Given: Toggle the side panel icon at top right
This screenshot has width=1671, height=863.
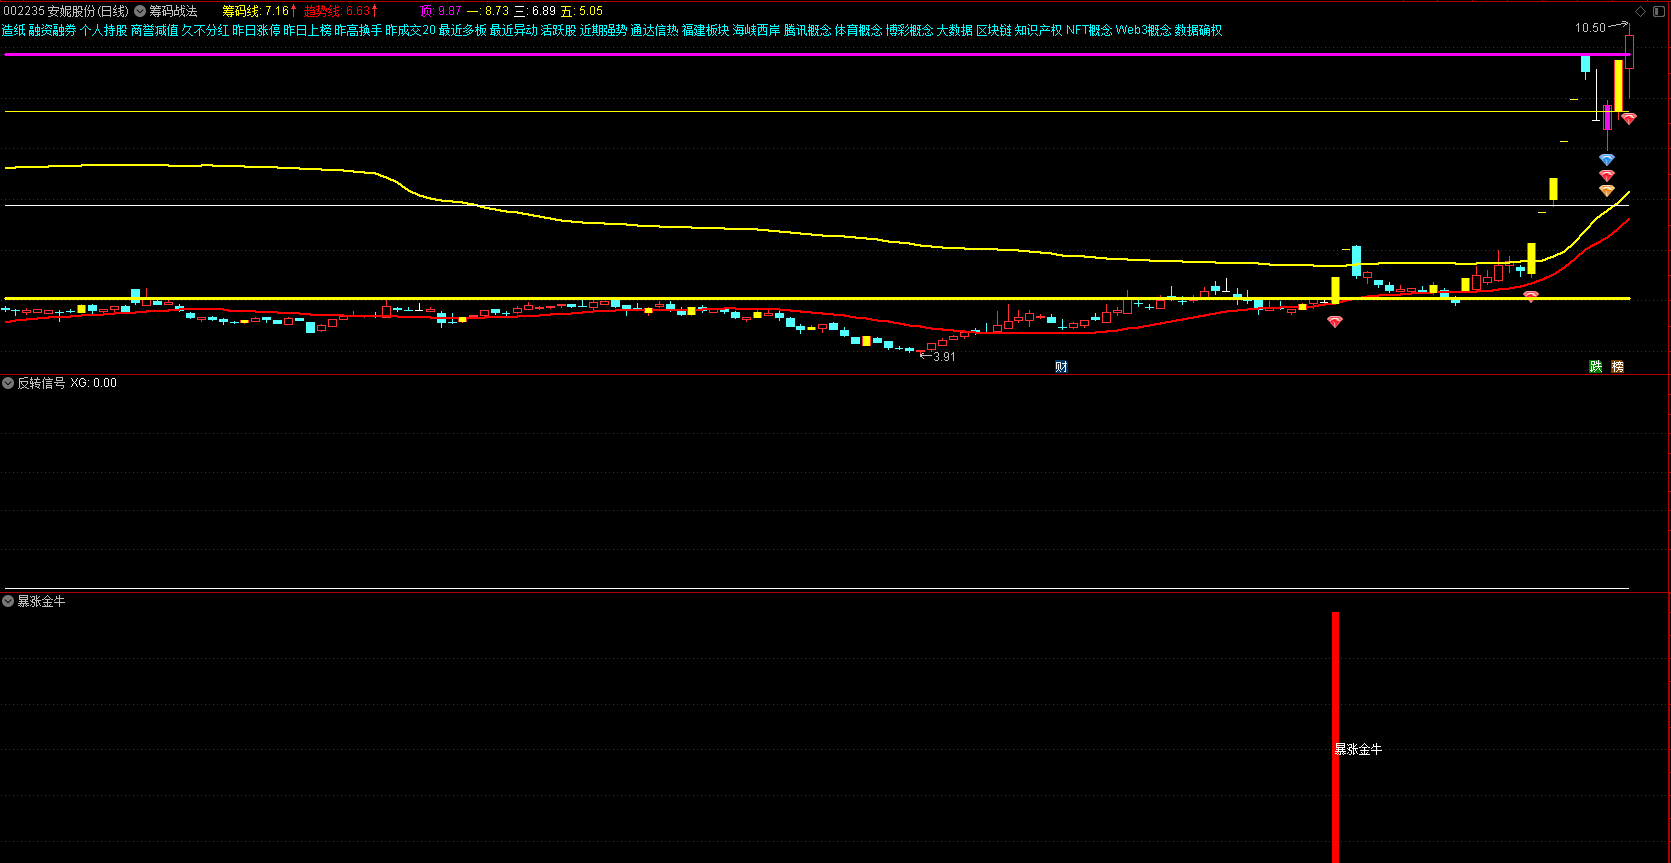Looking at the screenshot, I should (x=1659, y=11).
